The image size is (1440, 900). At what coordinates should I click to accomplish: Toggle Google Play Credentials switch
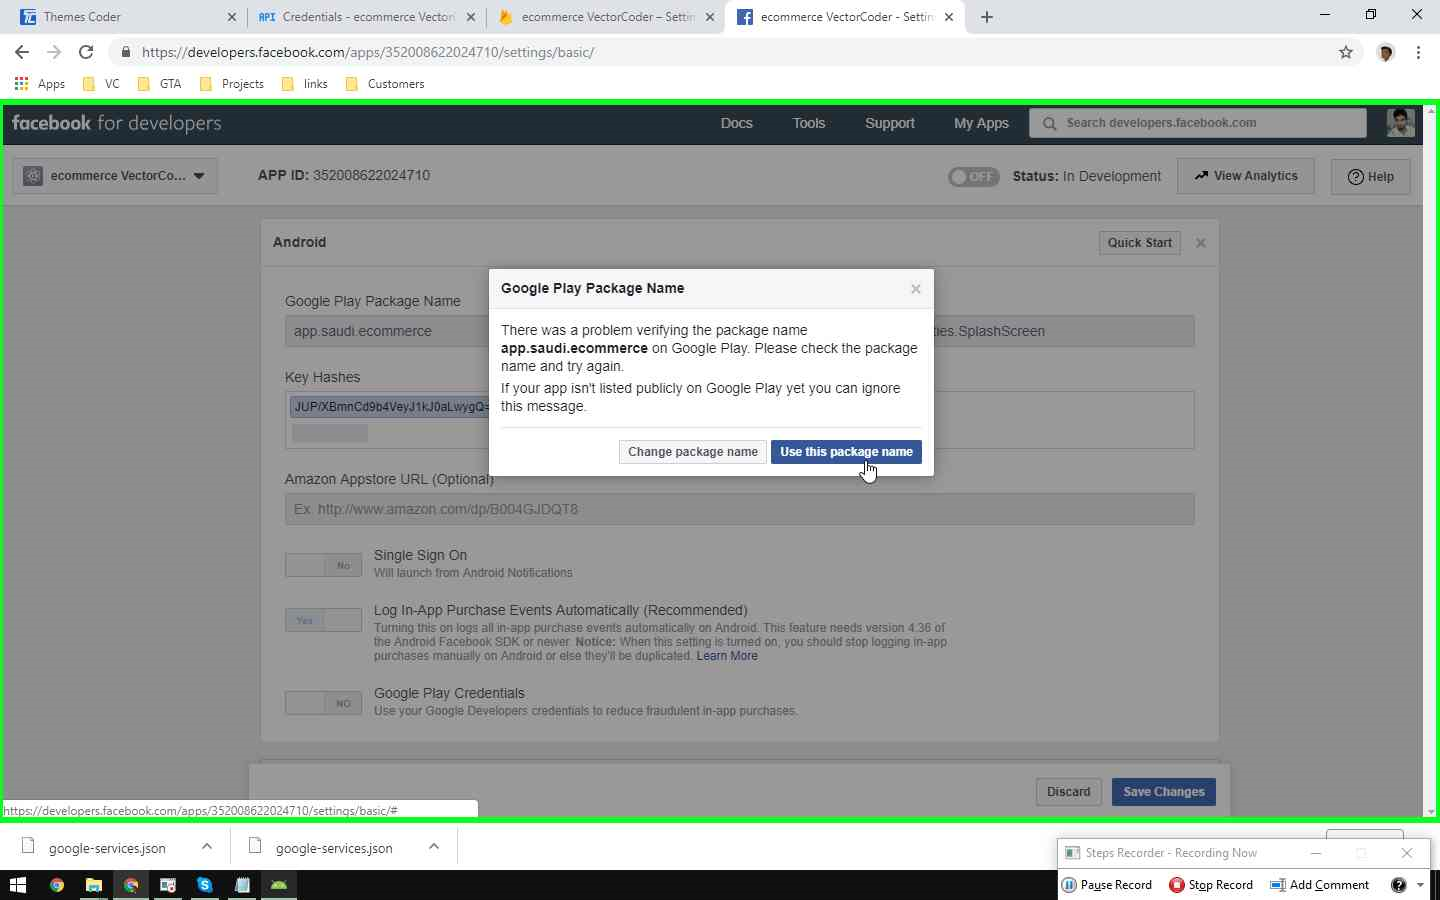(323, 703)
